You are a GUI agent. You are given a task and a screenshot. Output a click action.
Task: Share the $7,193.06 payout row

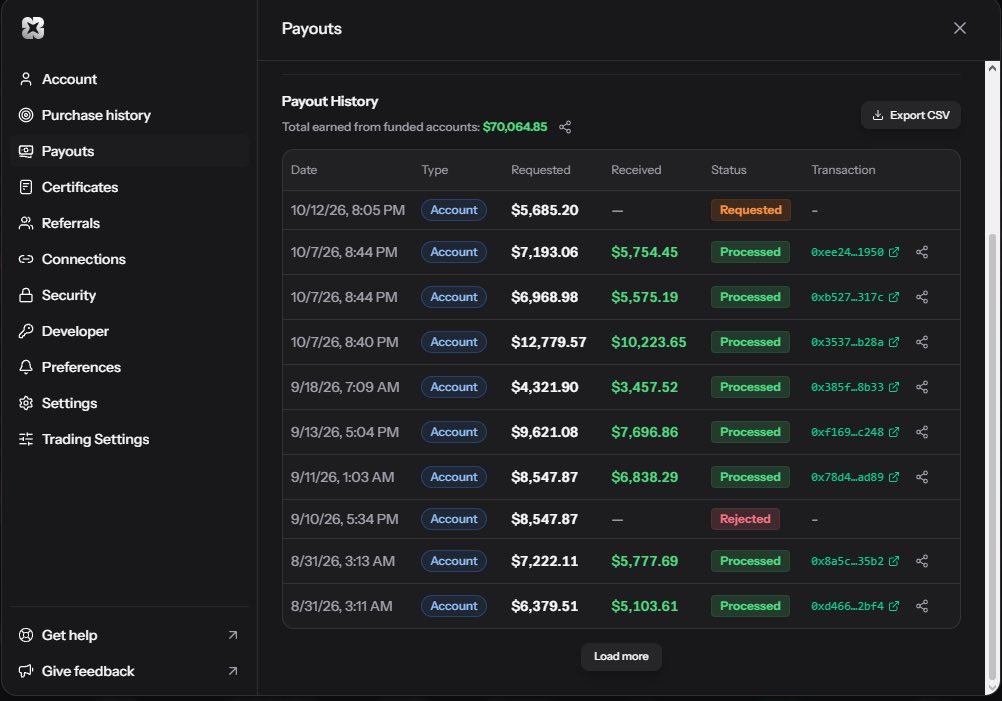click(x=922, y=252)
